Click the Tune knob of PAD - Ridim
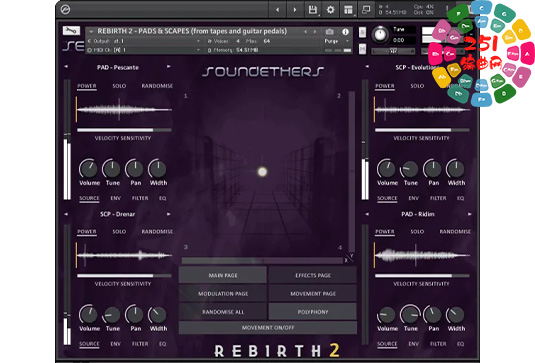The height and width of the screenshot is (363, 535). [410, 315]
